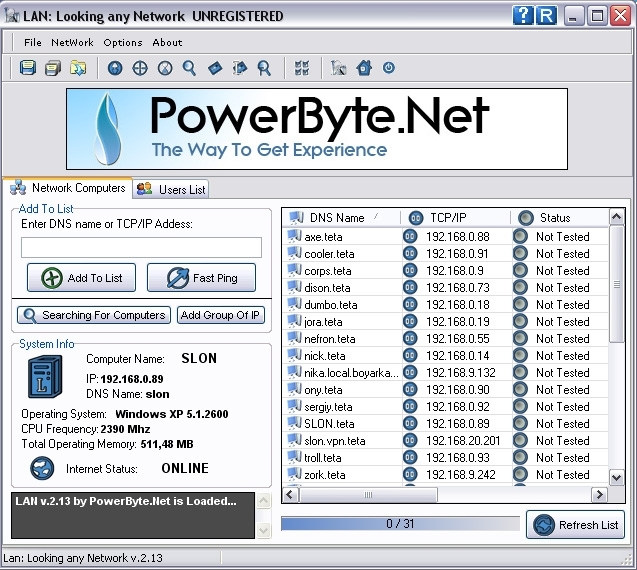Open the Options menu
The height and width of the screenshot is (570, 637).
[123, 42]
